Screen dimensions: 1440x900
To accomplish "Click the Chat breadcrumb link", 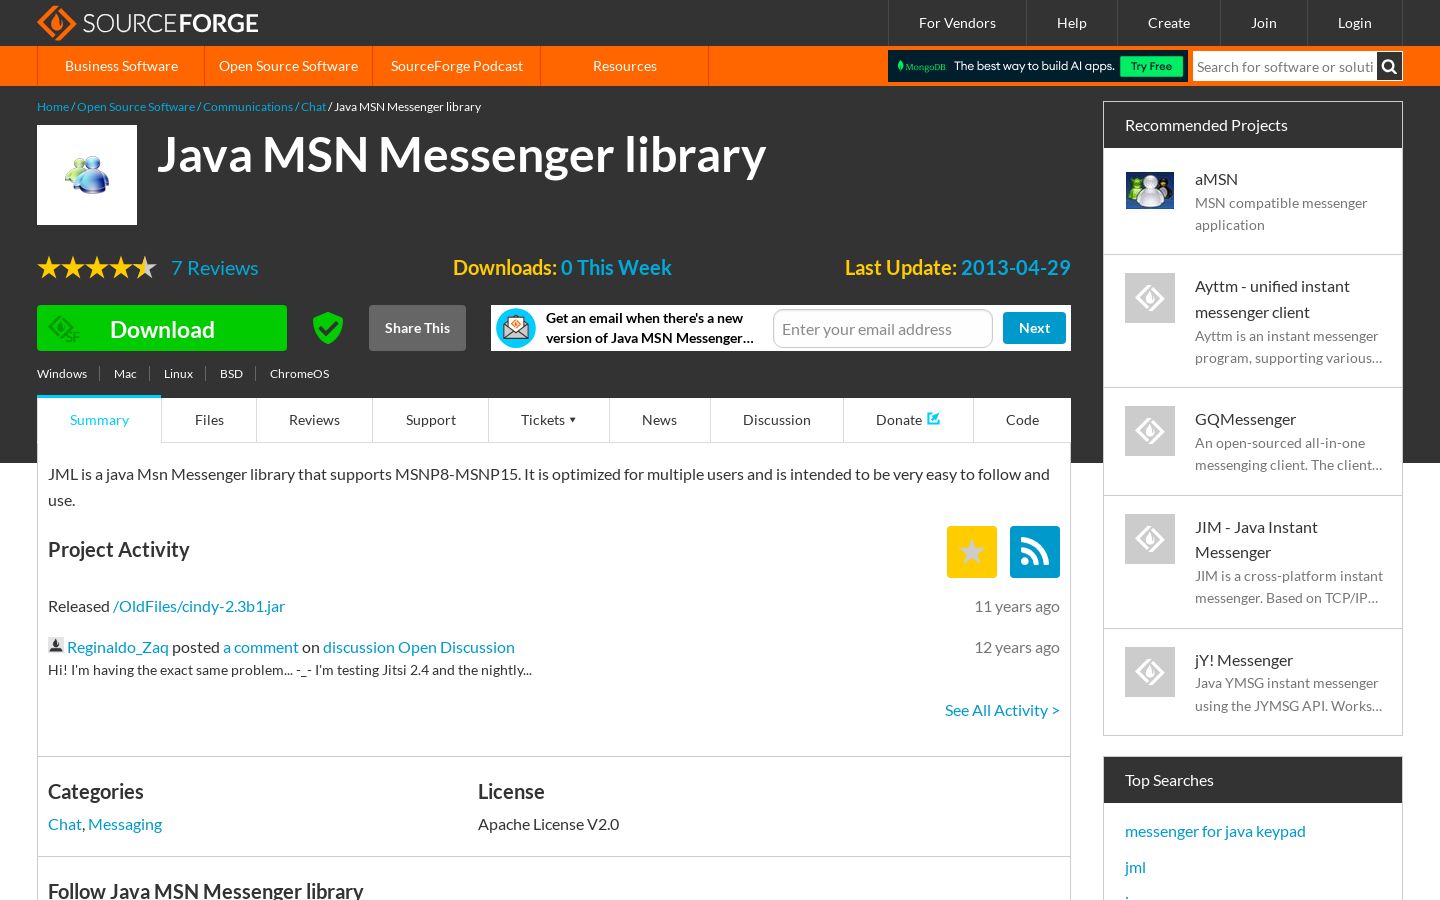I will coord(314,107).
